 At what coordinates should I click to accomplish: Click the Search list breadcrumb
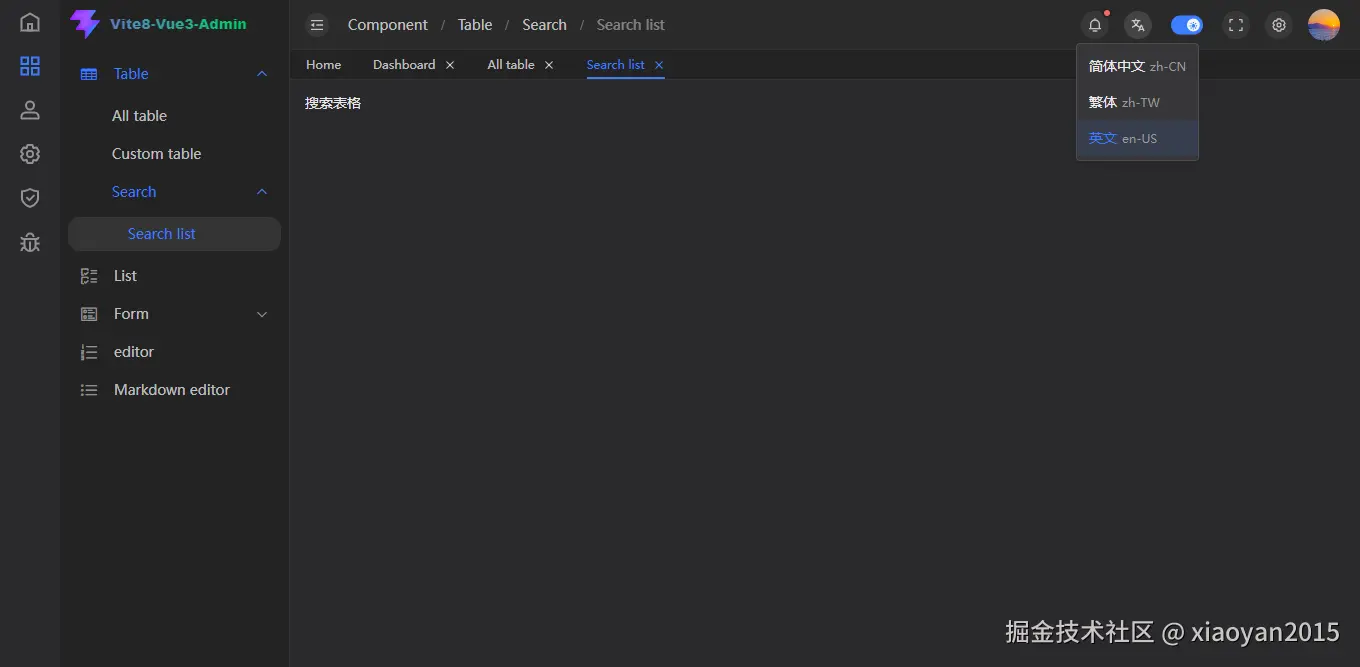630,25
